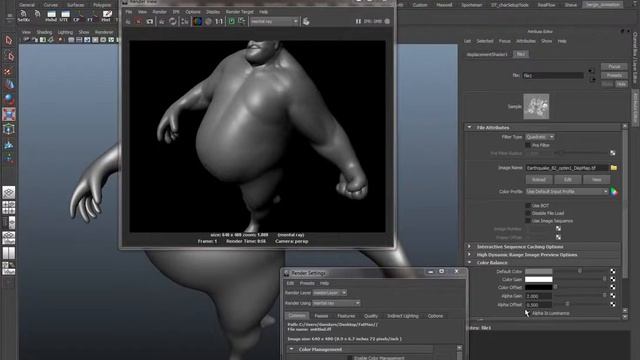Click the Hide button in Attribute Editor
The image size is (640, 360).
pos(621,84)
